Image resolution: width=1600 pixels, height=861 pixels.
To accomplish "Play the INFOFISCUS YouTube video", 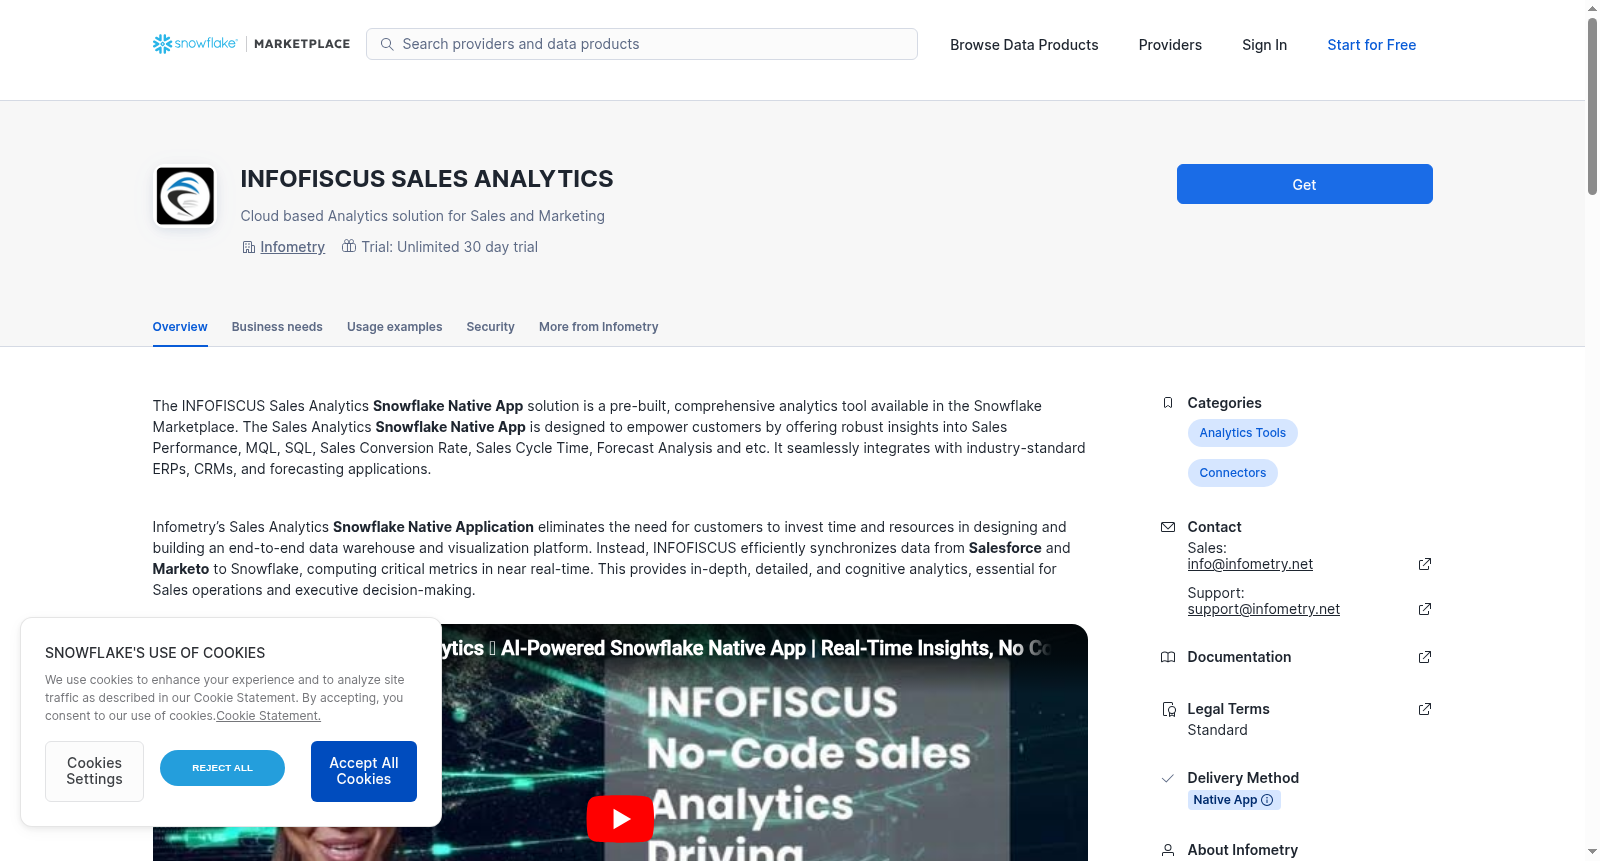I will (620, 819).
